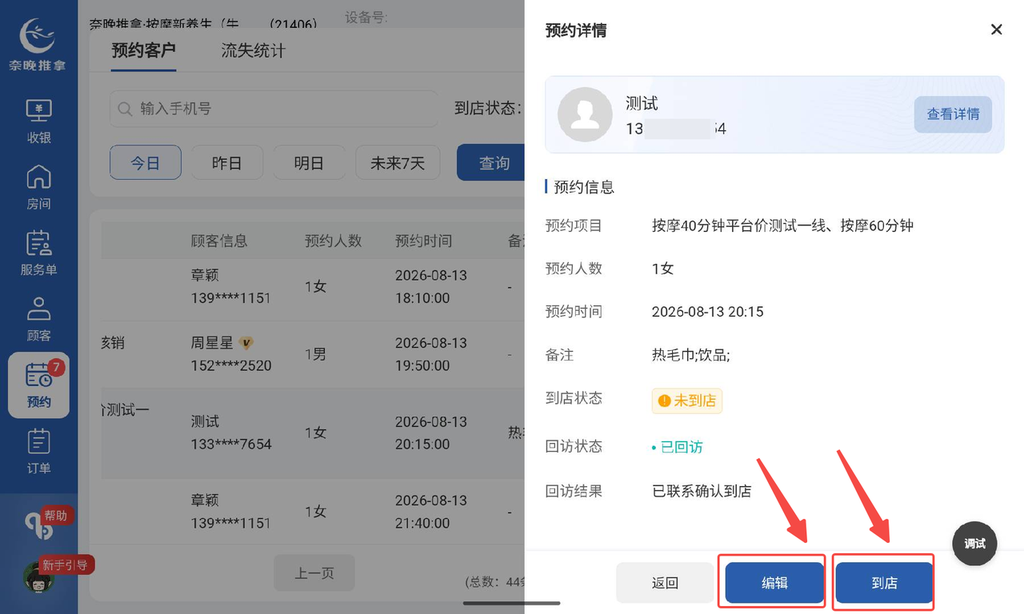The image size is (1024, 614).
Task: Select the 周星星 customer row
Action: (313, 355)
